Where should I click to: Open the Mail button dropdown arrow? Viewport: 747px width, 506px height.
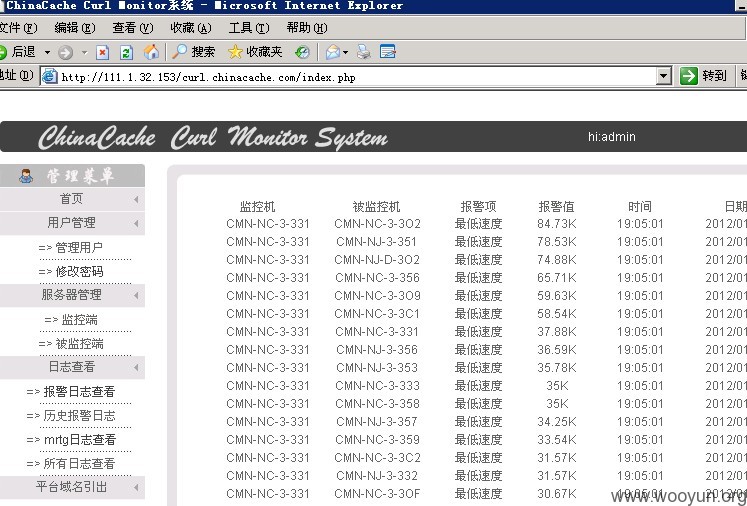click(x=345, y=52)
